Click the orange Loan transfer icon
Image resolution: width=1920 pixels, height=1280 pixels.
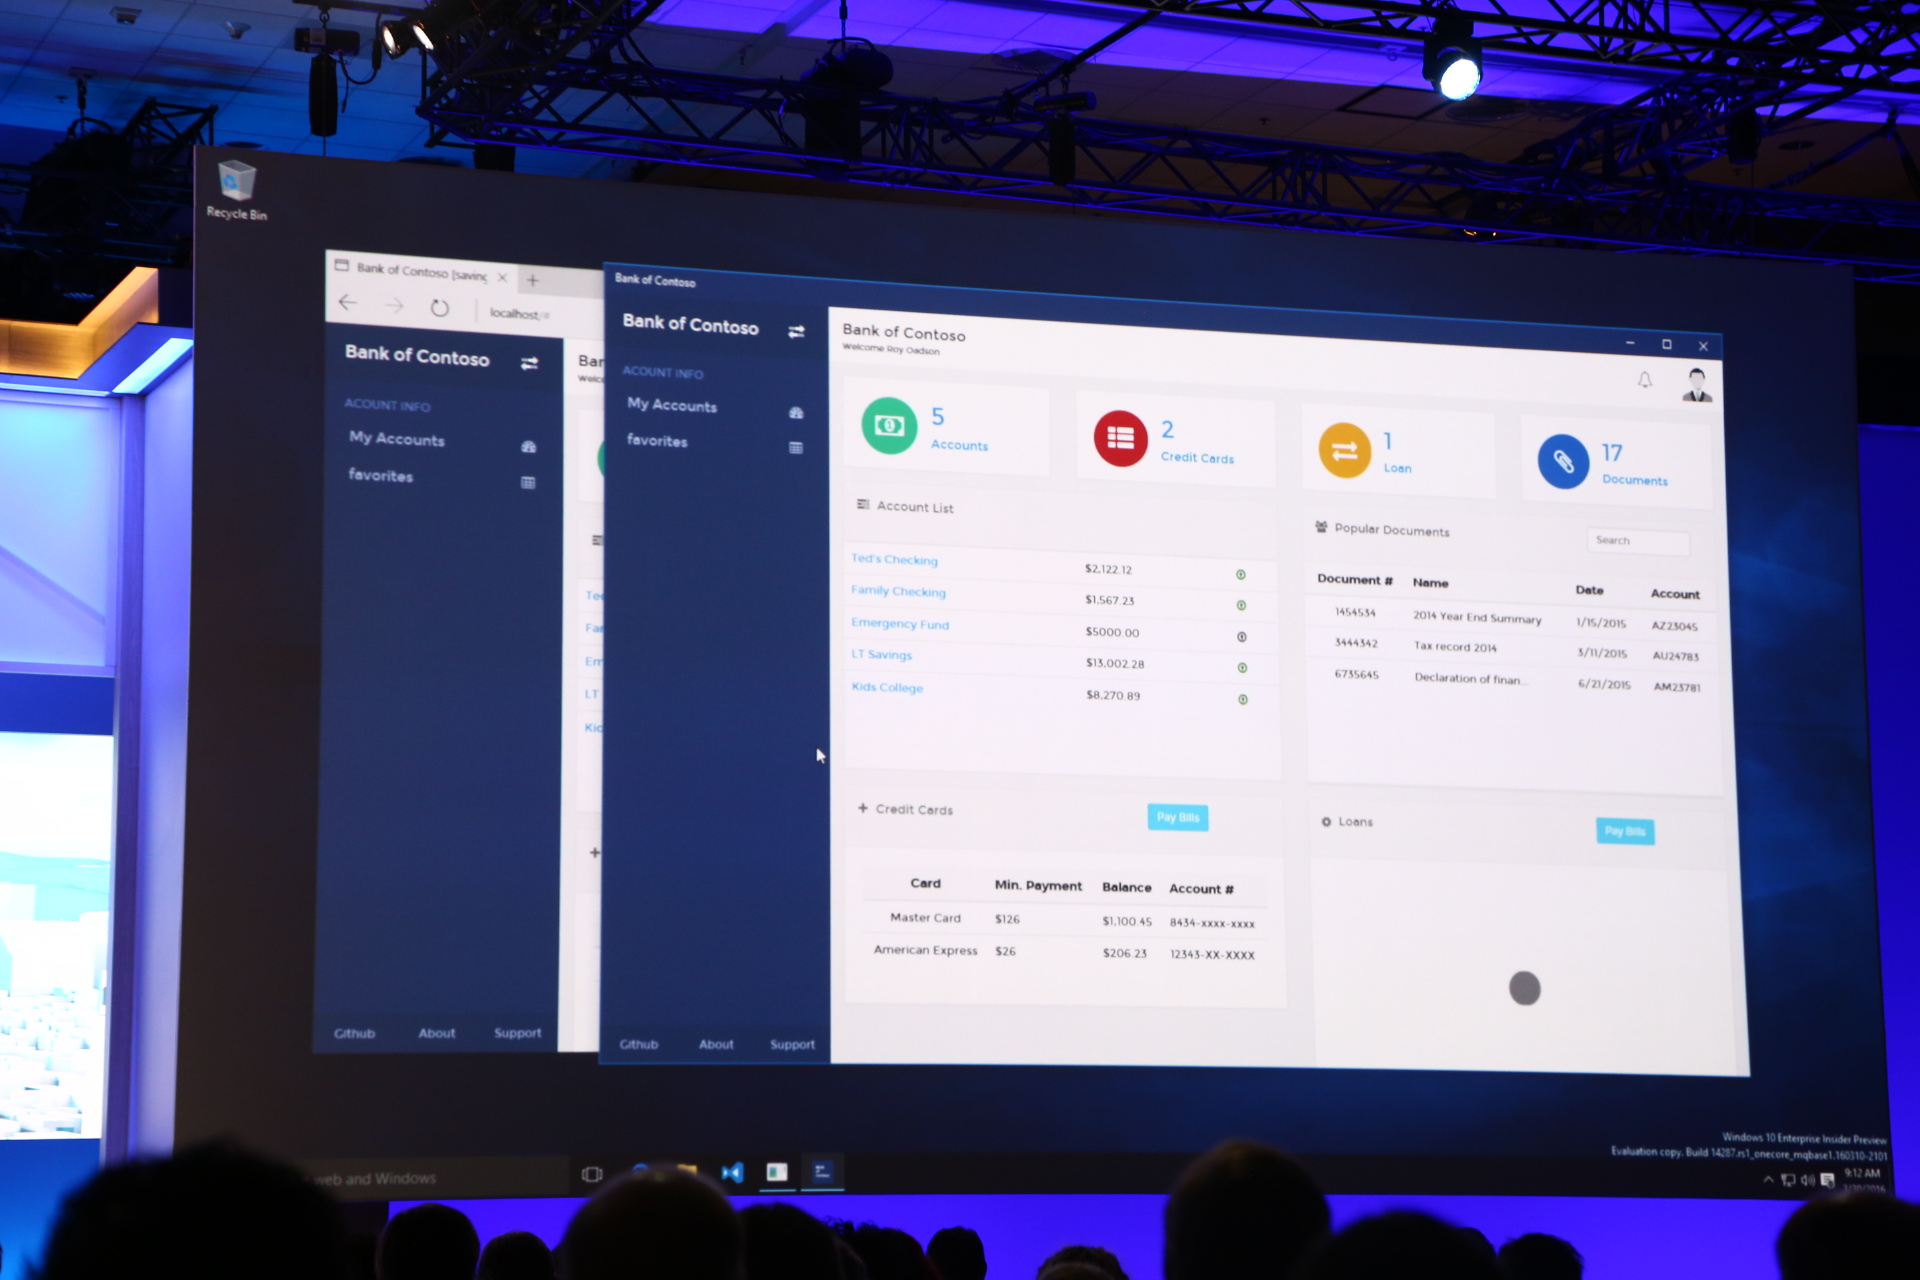click(1344, 450)
